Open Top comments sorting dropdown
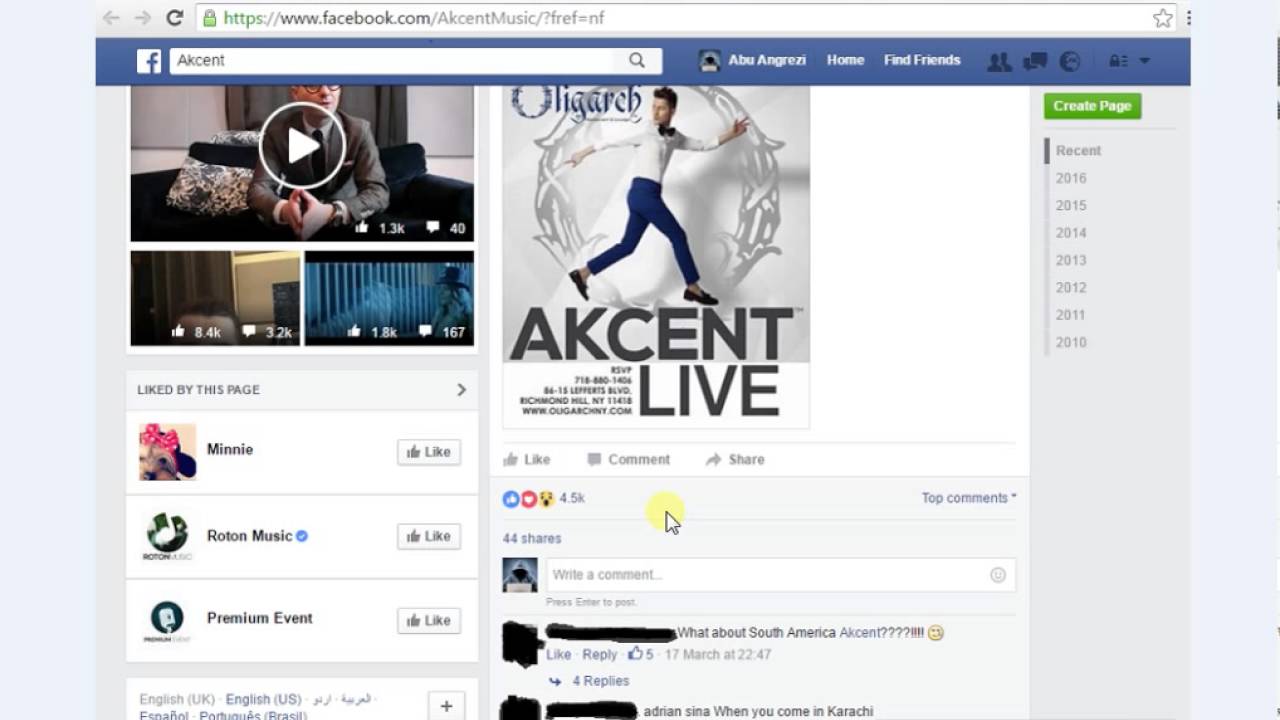The image size is (1280, 720). tap(968, 498)
